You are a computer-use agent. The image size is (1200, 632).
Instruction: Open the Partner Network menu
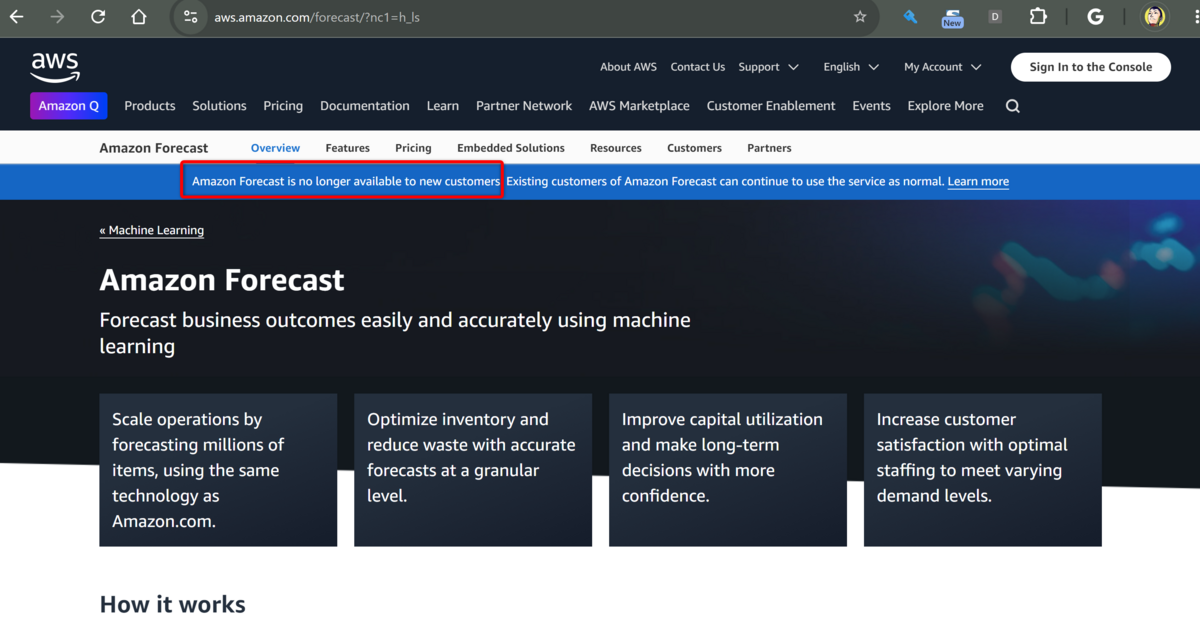[524, 106]
